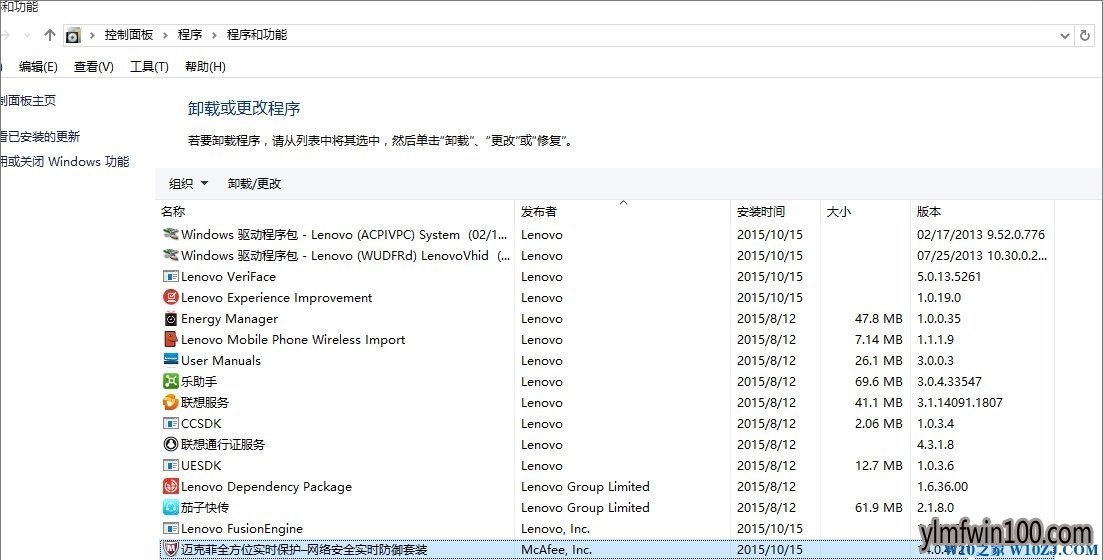This screenshot has height=560, width=1103.
Task: Click the ACPIVPC driver package icon
Action: click(170, 234)
